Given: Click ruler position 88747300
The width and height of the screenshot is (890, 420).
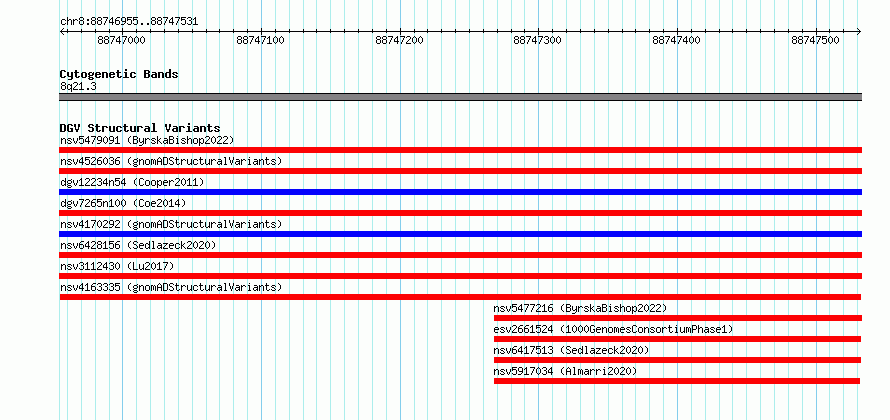Looking at the screenshot, I should coord(538,40).
